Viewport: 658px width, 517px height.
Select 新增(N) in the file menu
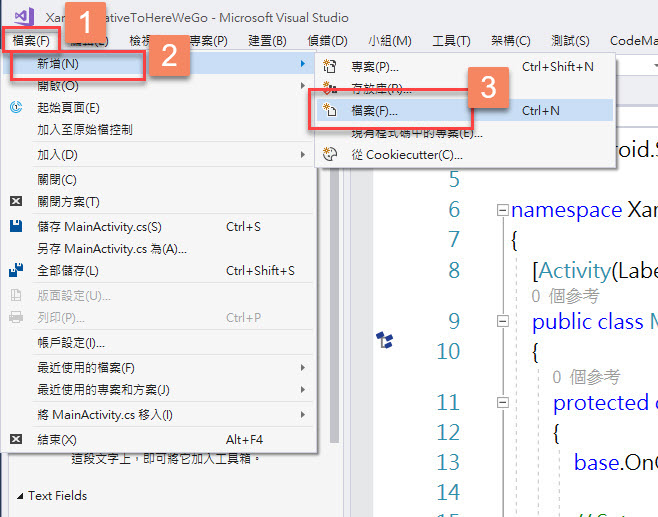(x=159, y=64)
